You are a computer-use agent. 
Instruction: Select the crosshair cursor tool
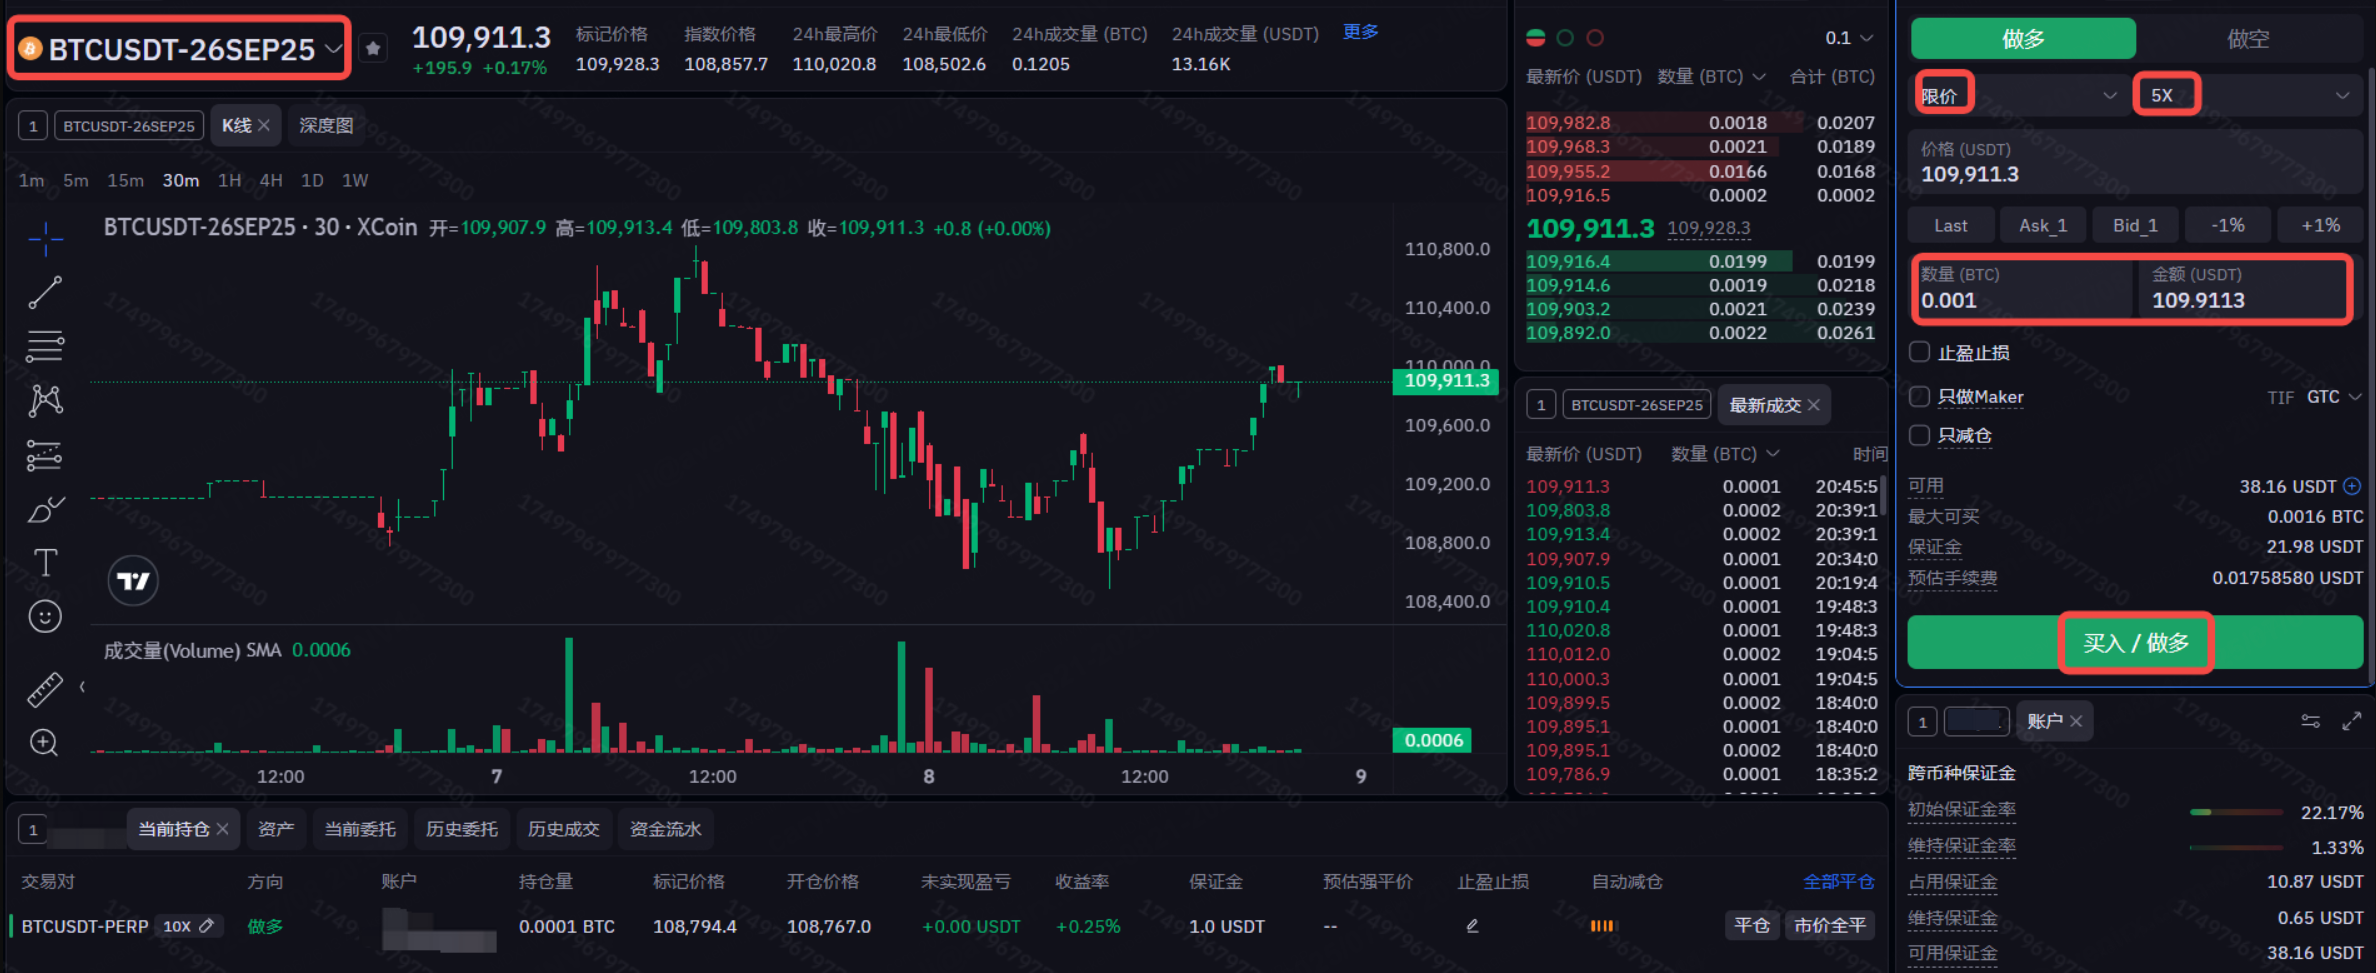pos(45,239)
